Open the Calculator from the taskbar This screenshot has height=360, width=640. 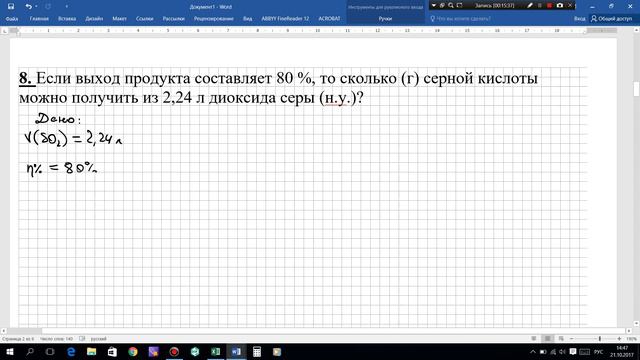257,351
